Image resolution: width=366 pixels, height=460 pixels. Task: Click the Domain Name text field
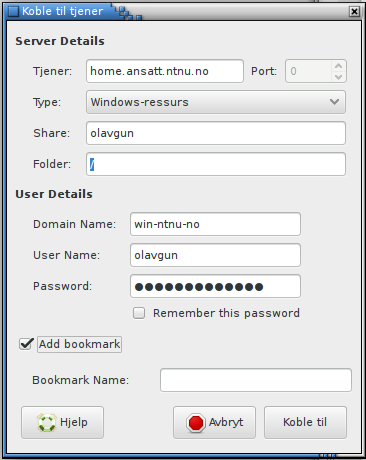tap(215, 224)
